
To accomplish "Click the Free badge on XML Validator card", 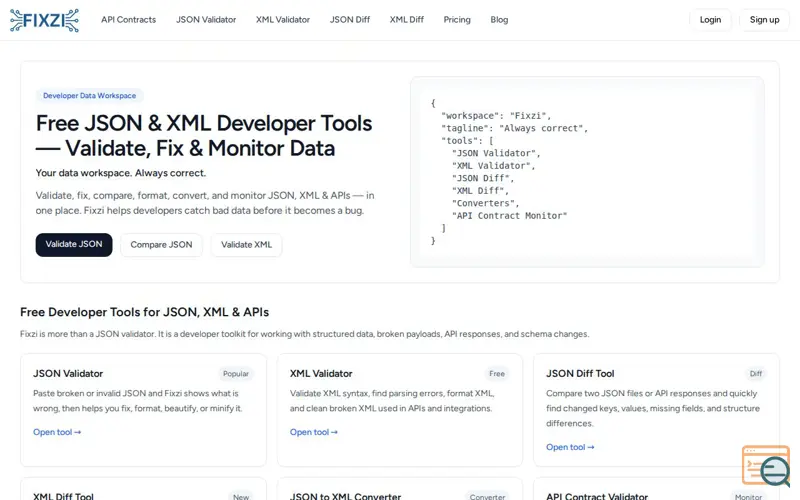I will (x=497, y=374).
